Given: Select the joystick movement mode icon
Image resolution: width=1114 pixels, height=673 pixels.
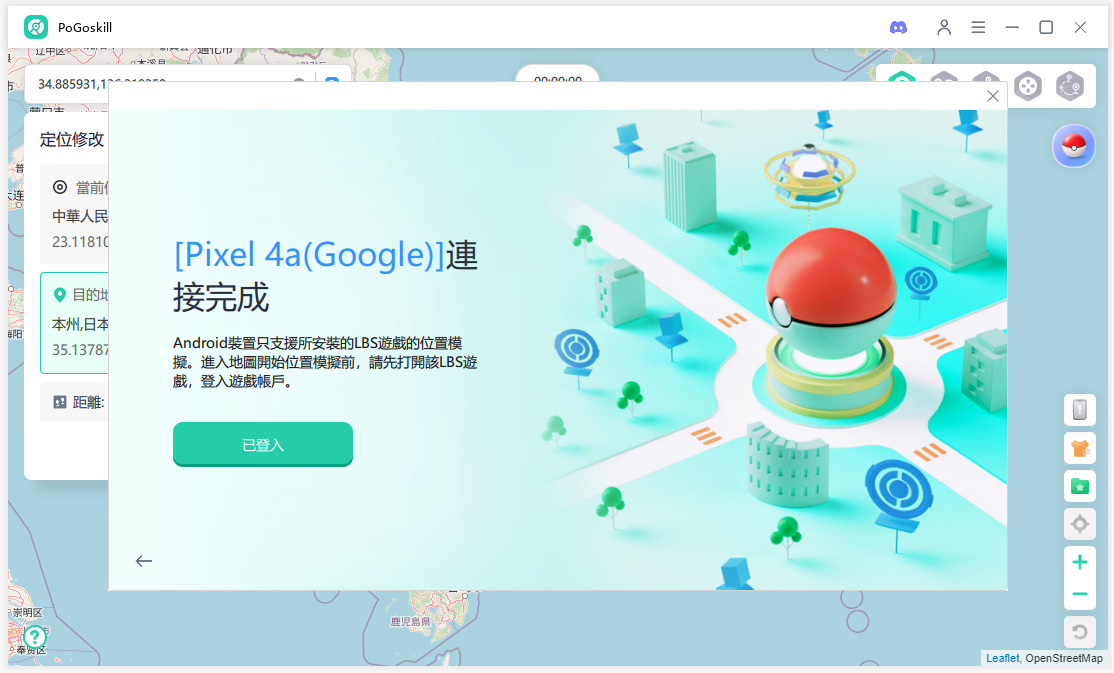Looking at the screenshot, I should [1028, 87].
